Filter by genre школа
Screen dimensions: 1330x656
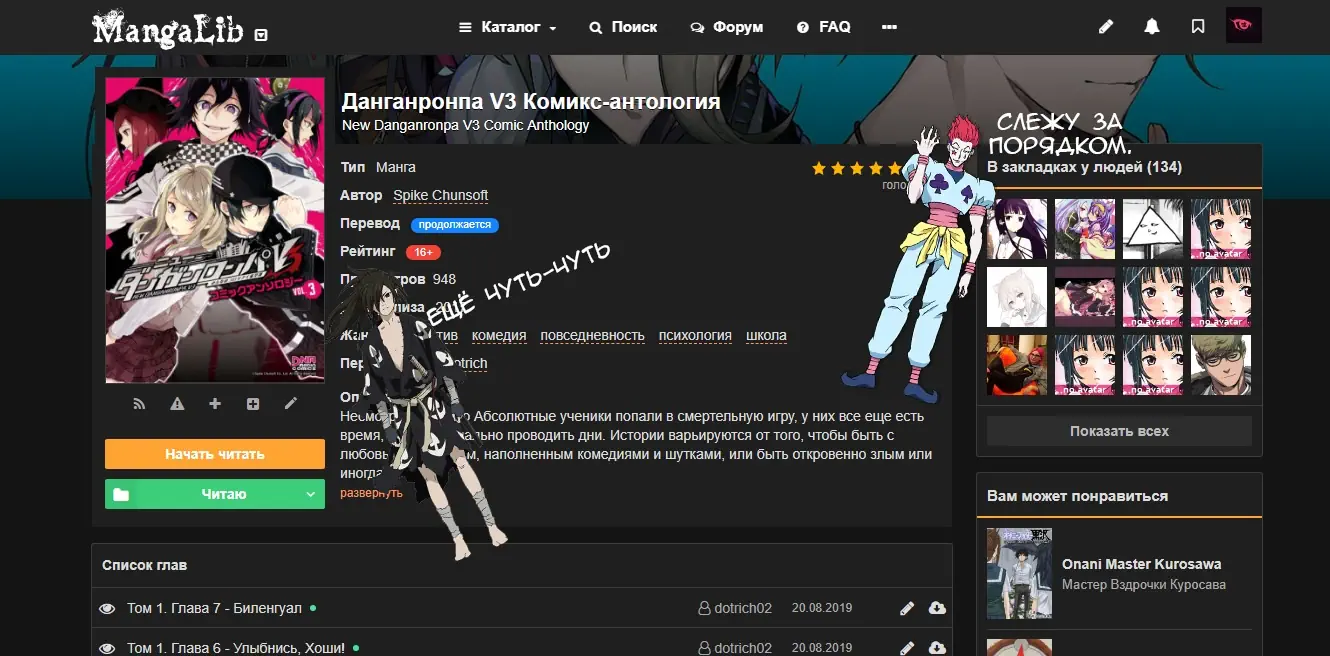coord(766,335)
